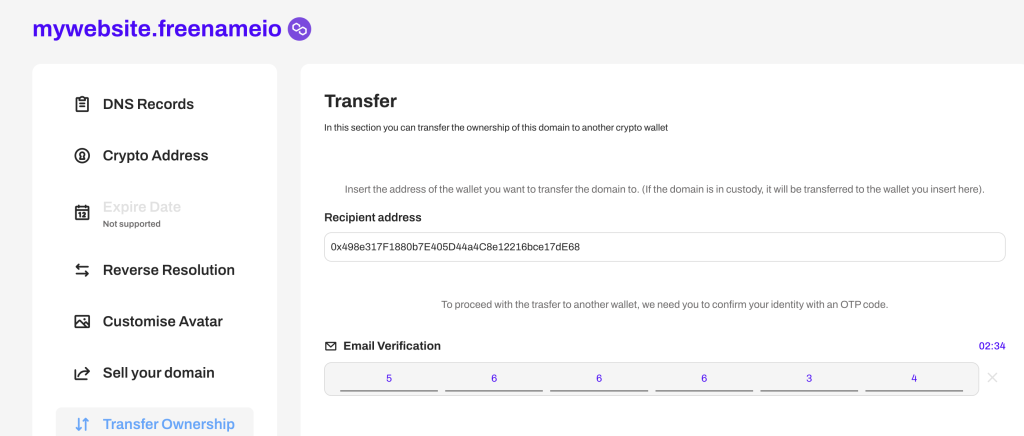Click the Customise Avatar image icon

click(82, 322)
